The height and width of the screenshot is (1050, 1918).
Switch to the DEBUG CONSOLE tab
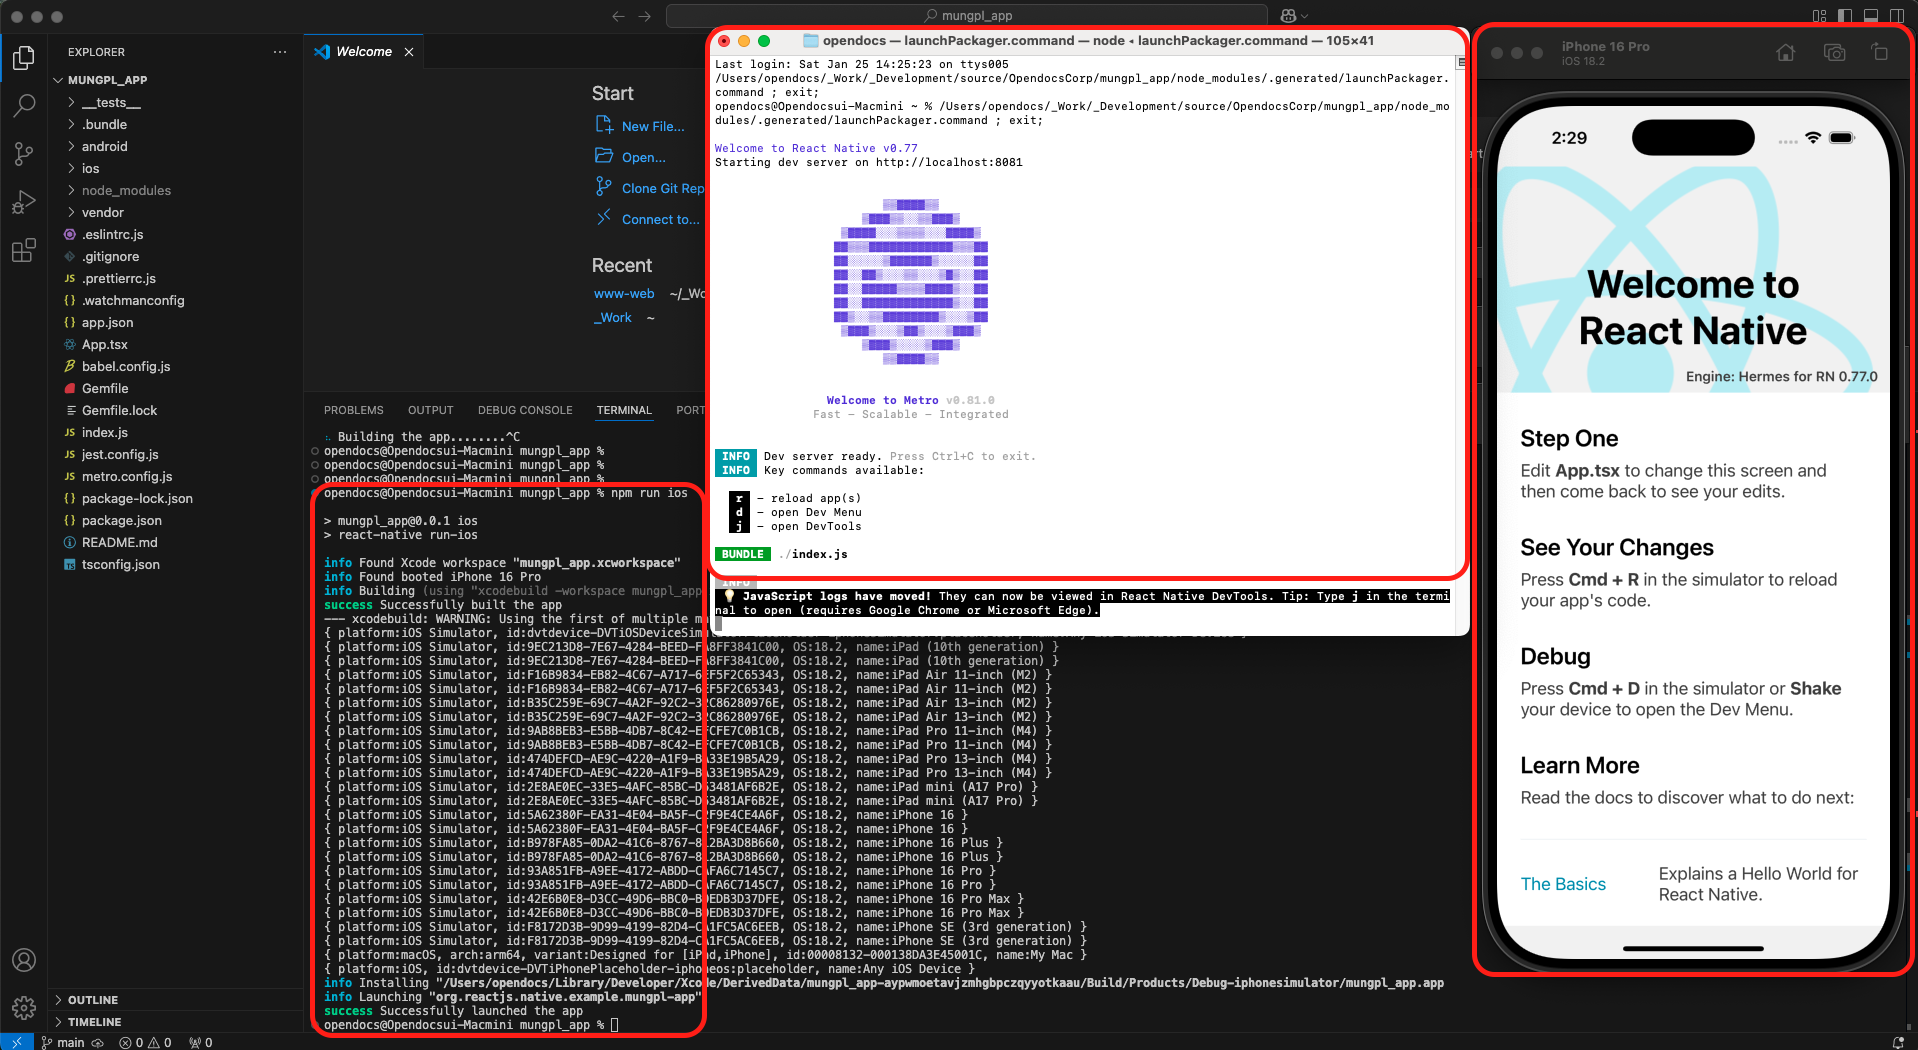coord(525,410)
